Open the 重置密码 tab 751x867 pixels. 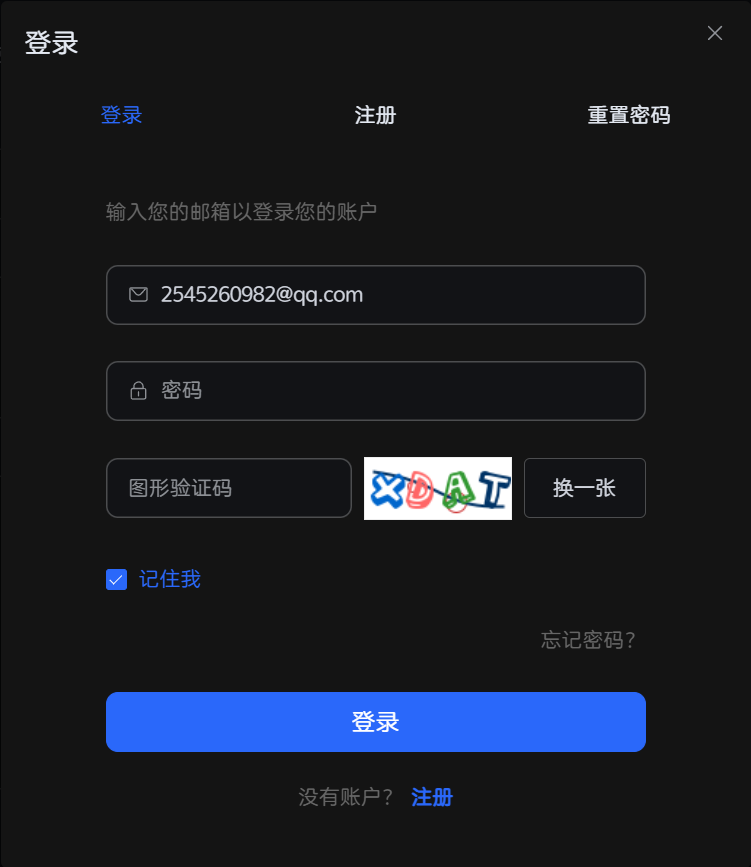coord(629,115)
